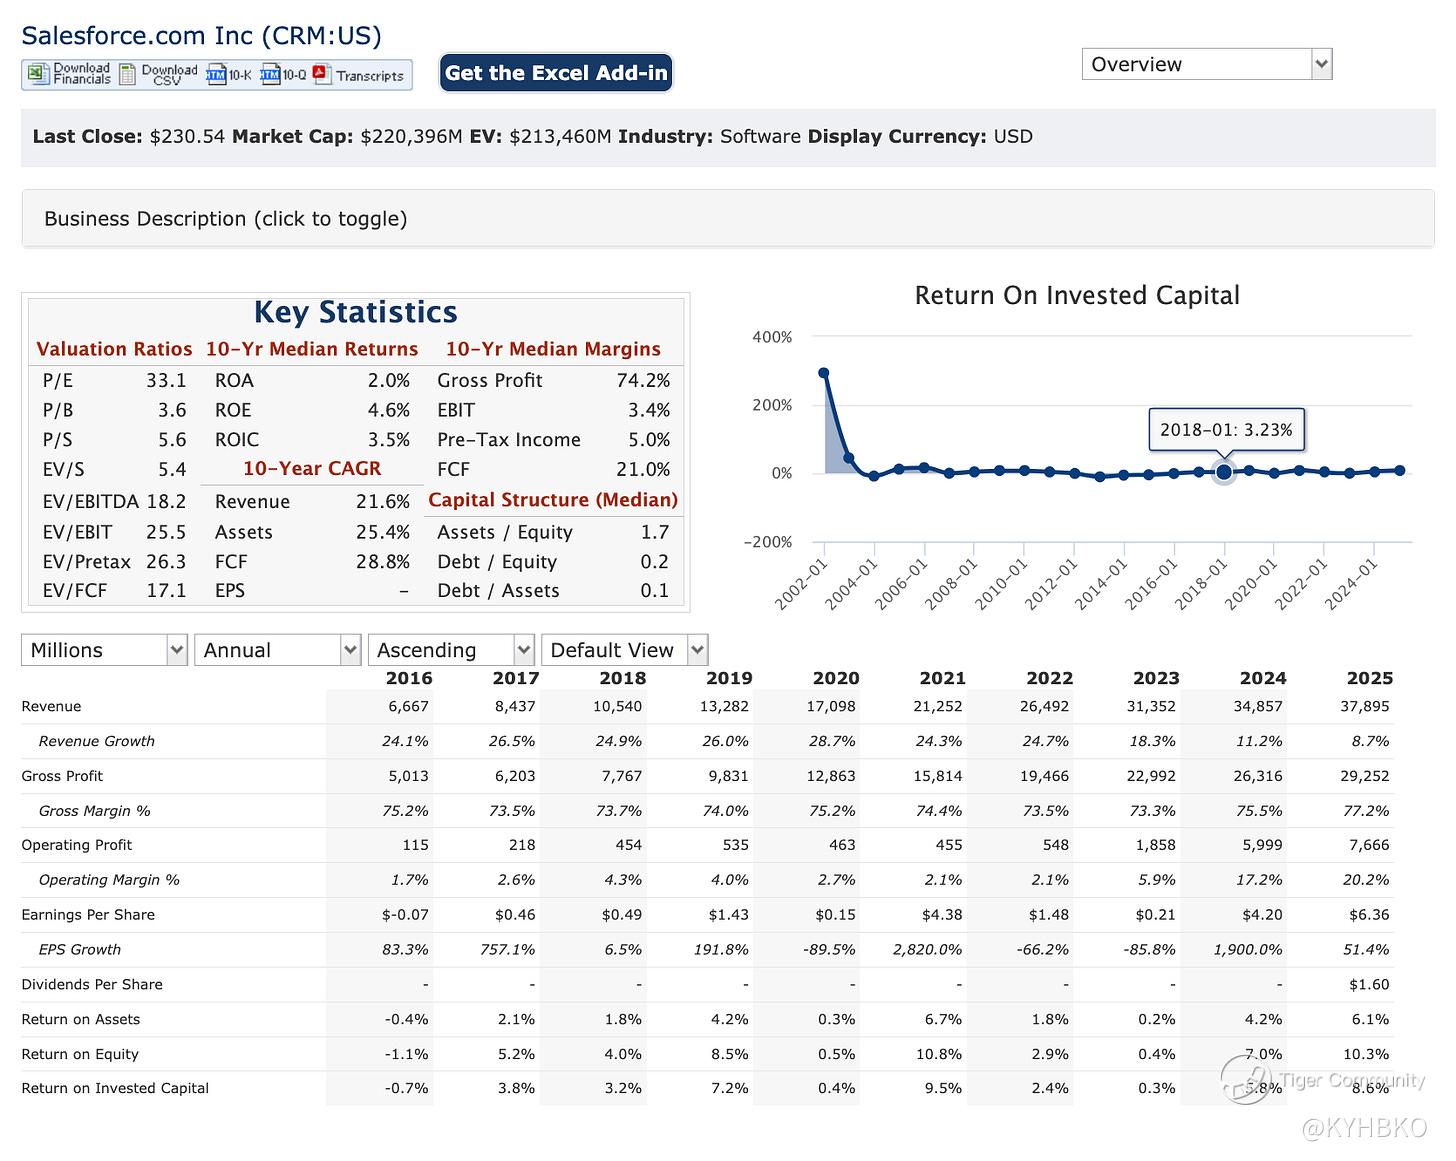The image size is (1456, 1161).
Task: Click the Return on Invested Capital row label
Action: pyautogui.click(x=115, y=1088)
